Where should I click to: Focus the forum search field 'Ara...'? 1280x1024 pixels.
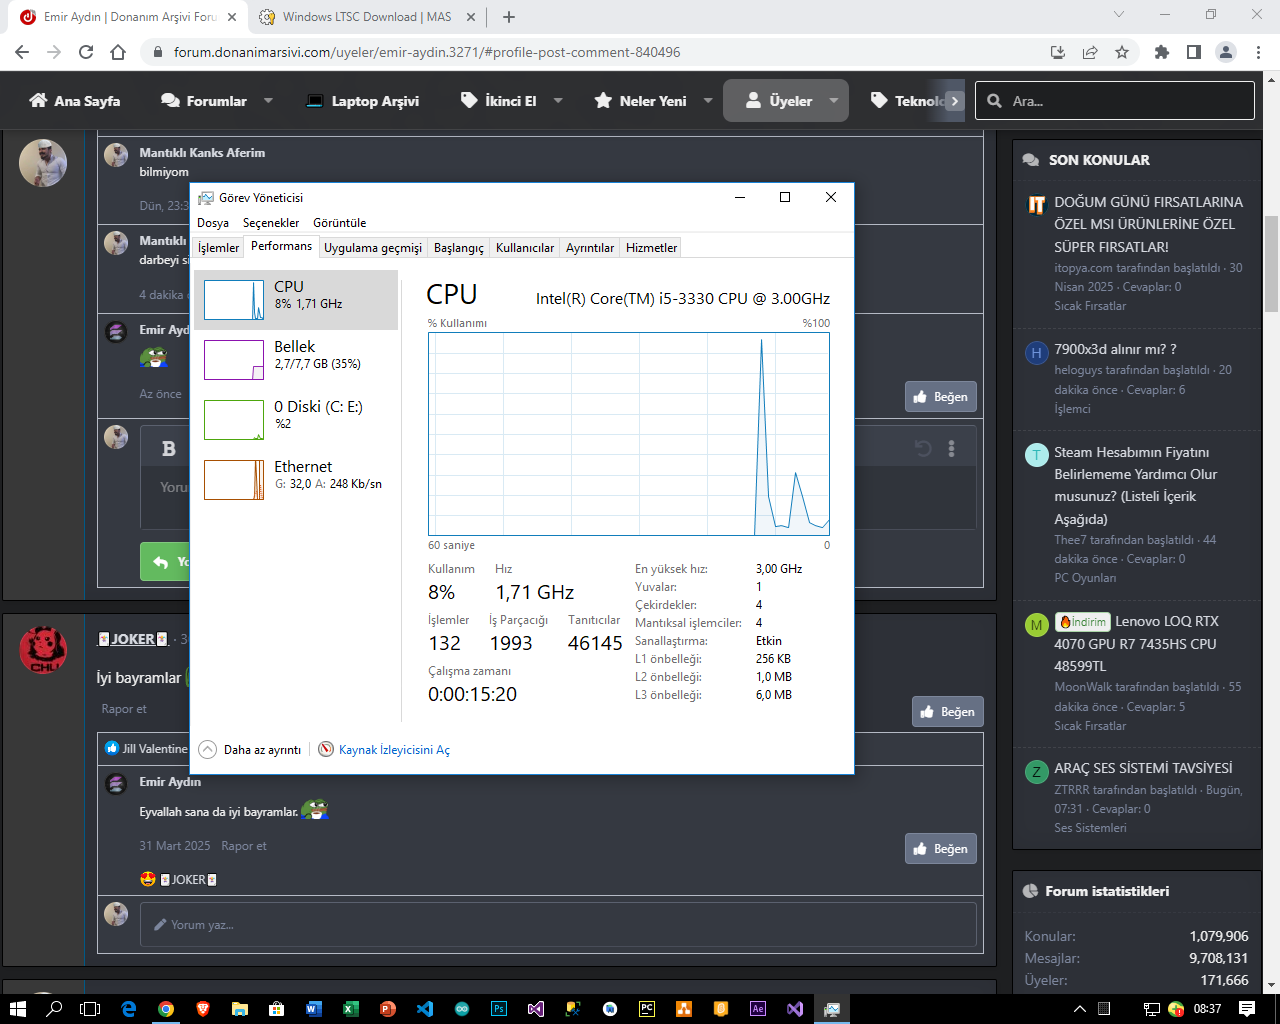pos(1115,101)
